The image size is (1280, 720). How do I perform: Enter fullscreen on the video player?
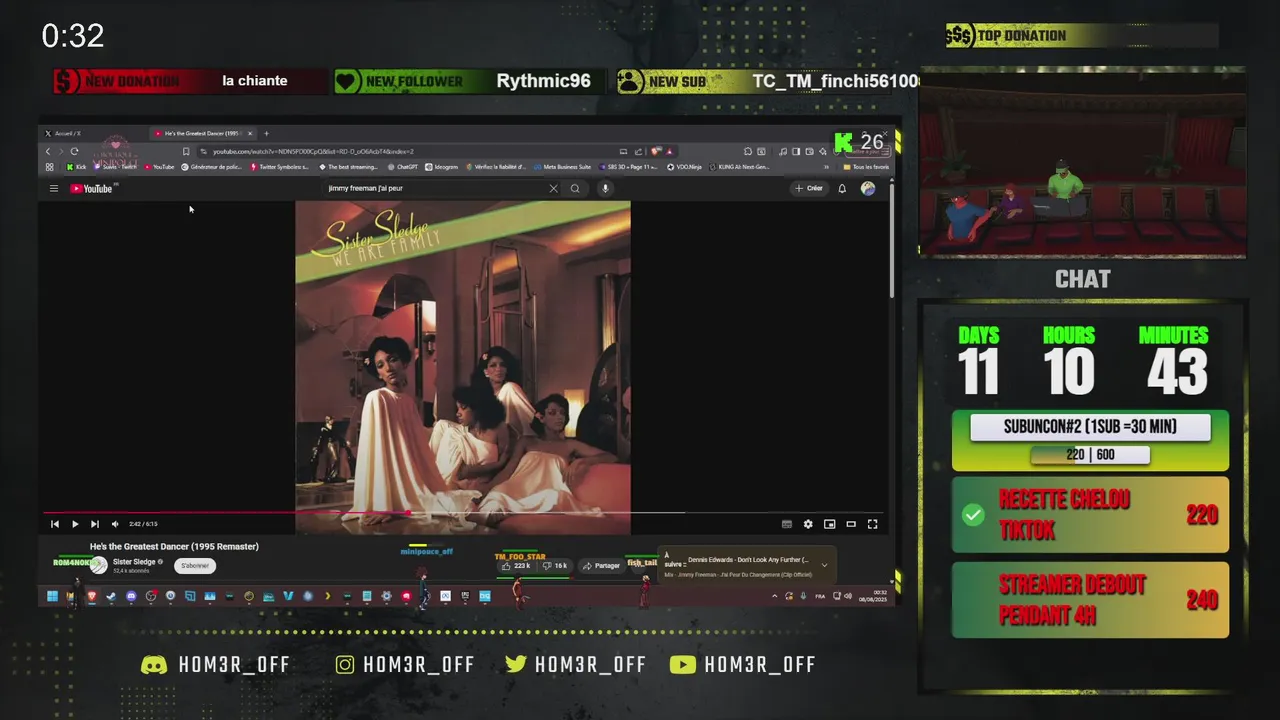point(872,524)
